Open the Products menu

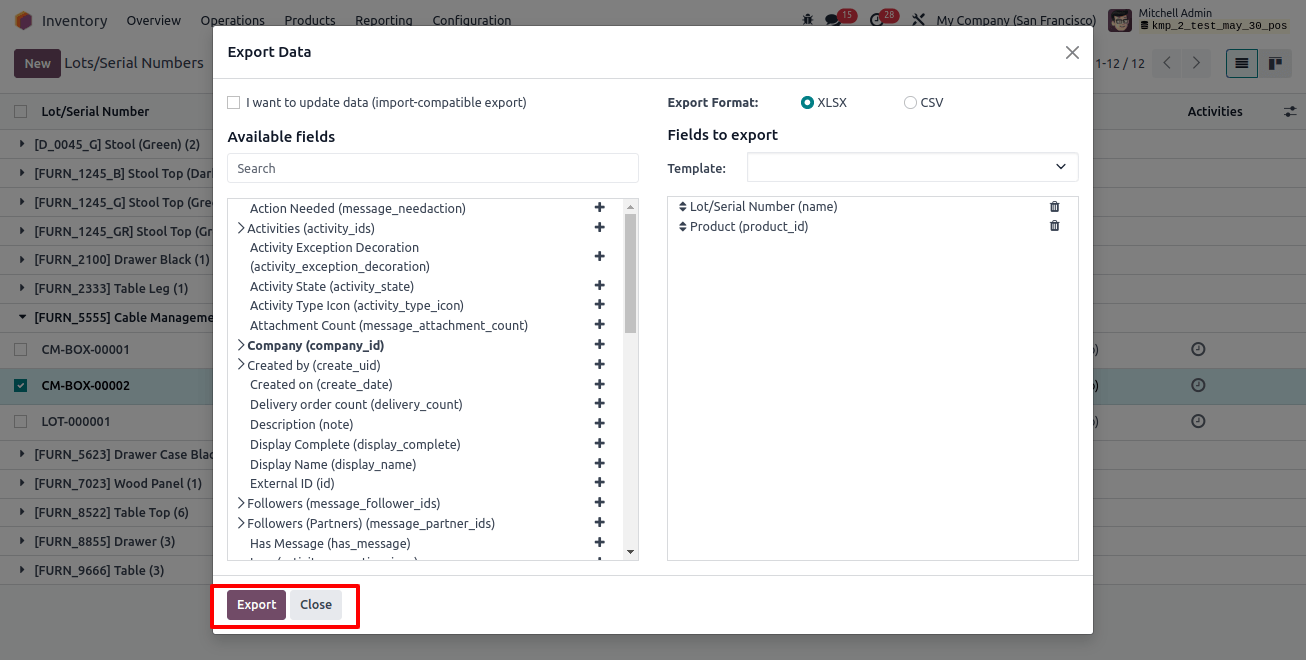(x=310, y=20)
